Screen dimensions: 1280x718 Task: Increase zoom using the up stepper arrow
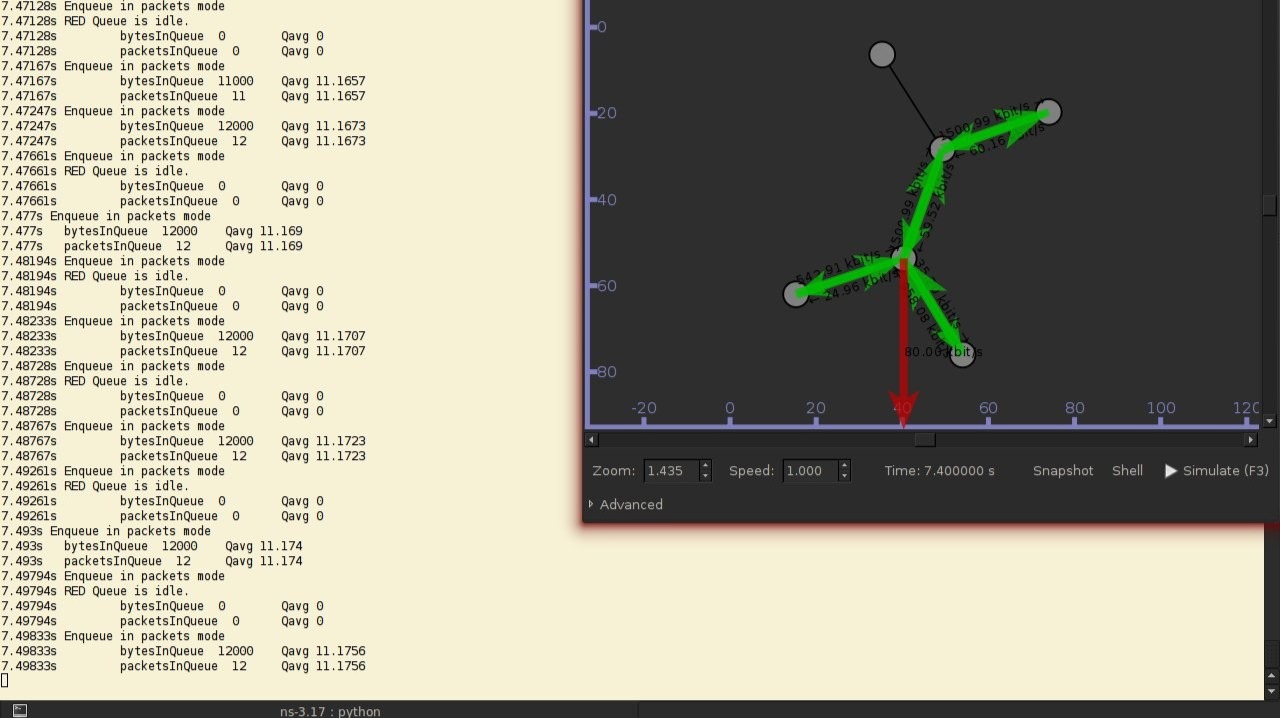[703, 466]
